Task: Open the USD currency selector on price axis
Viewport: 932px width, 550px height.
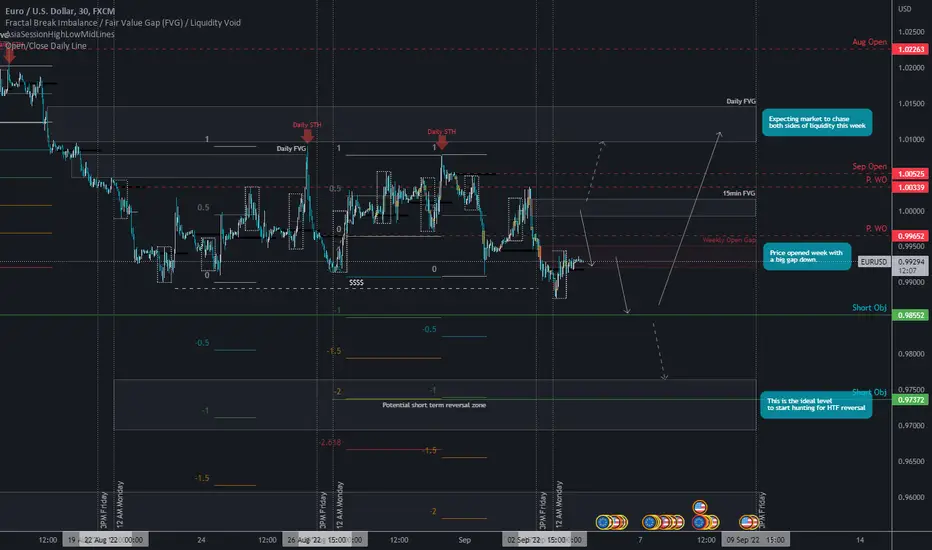Action: coord(904,9)
